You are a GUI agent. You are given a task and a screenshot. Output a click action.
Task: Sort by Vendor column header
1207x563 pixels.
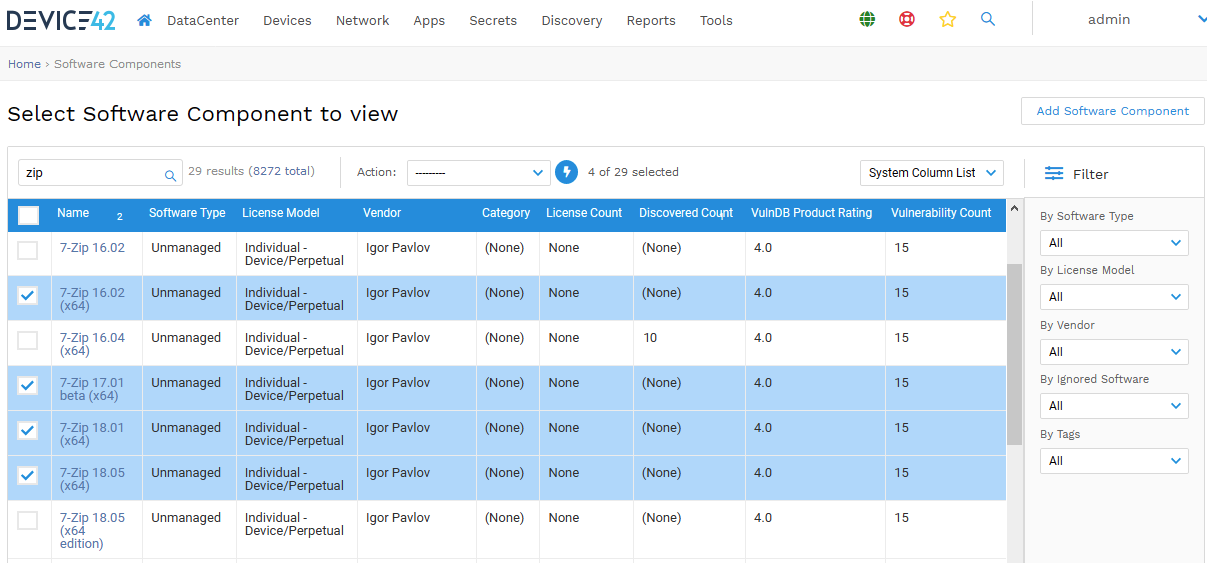(x=381, y=213)
